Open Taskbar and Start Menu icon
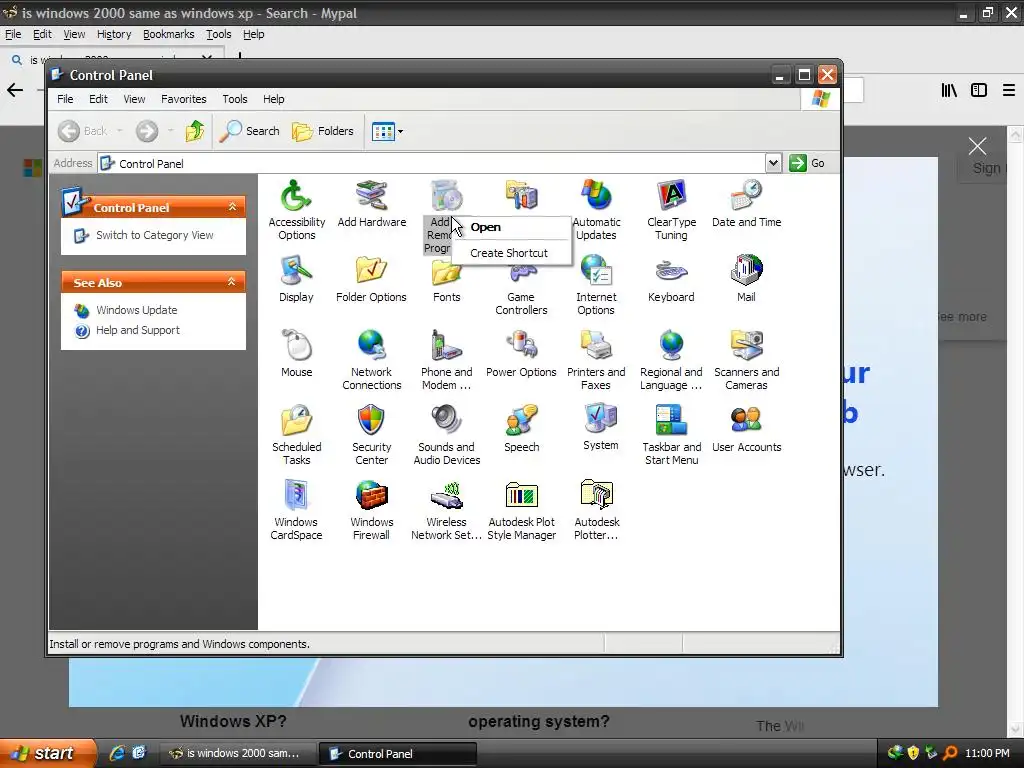Image resolution: width=1024 pixels, height=768 pixels. pos(671,436)
